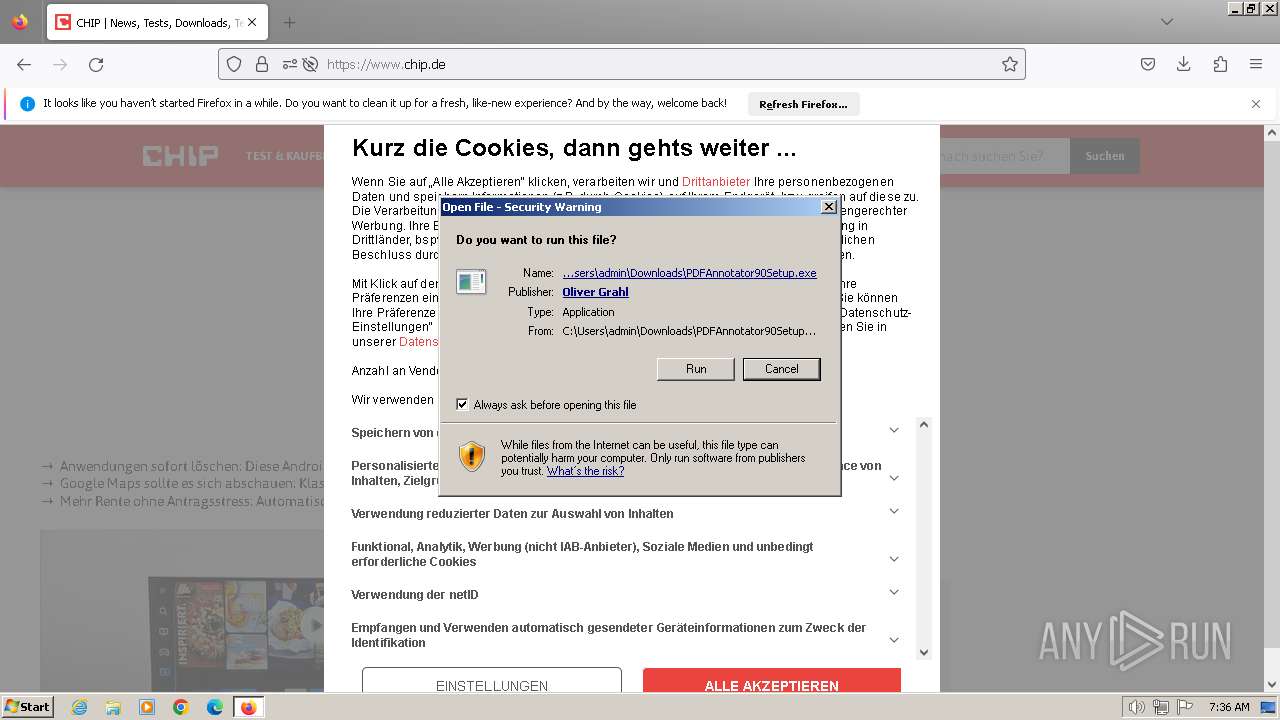Open File Explorer from the taskbar
Viewport: 1280px width, 720px height.
click(113, 707)
